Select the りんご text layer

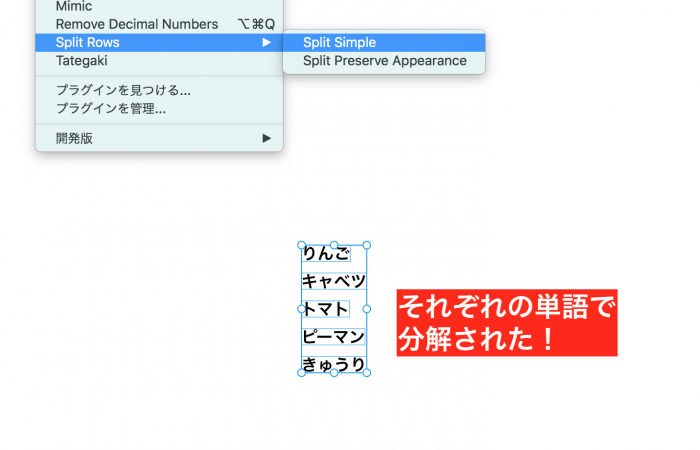pyautogui.click(x=326, y=254)
